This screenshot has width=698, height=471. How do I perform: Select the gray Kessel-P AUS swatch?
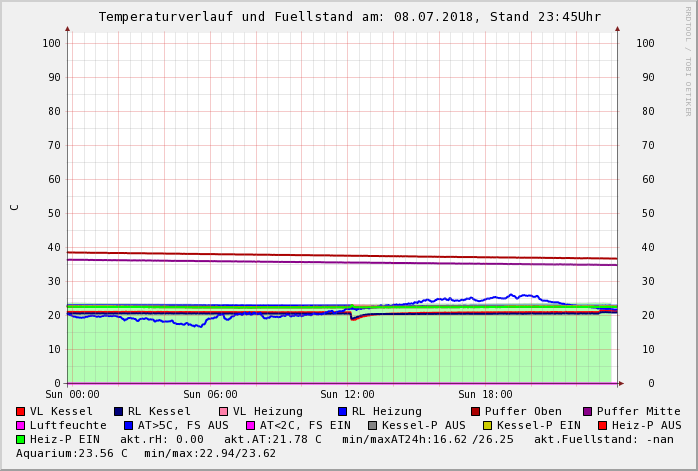373,425
